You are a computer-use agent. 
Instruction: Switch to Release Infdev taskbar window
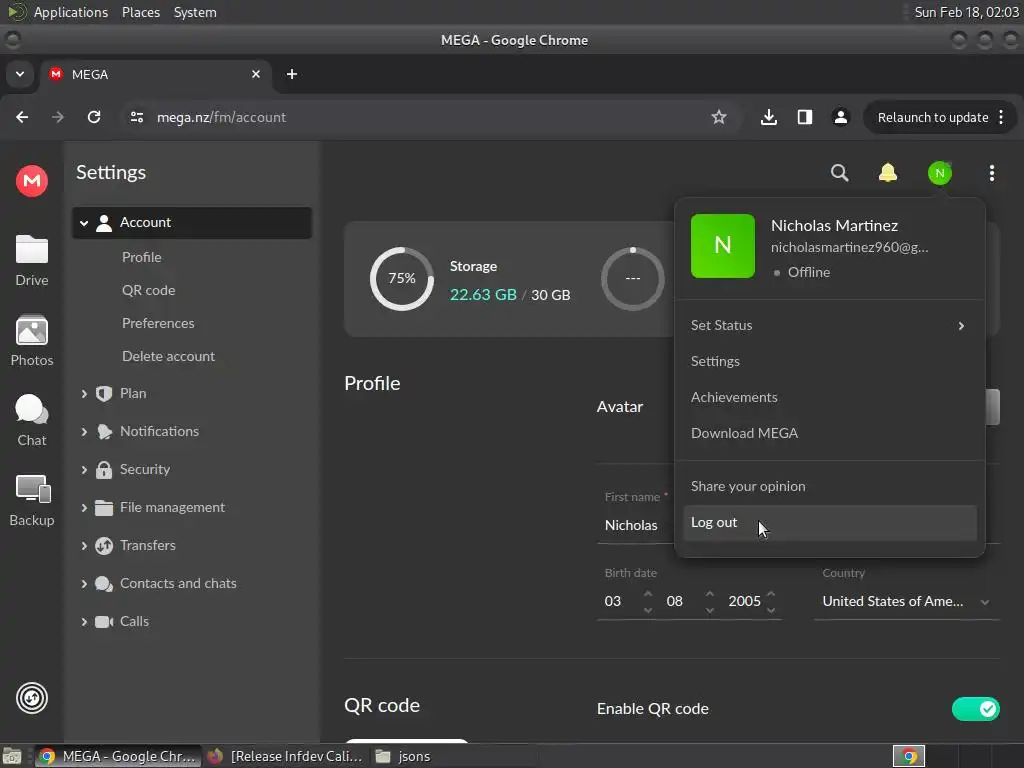[285, 756]
